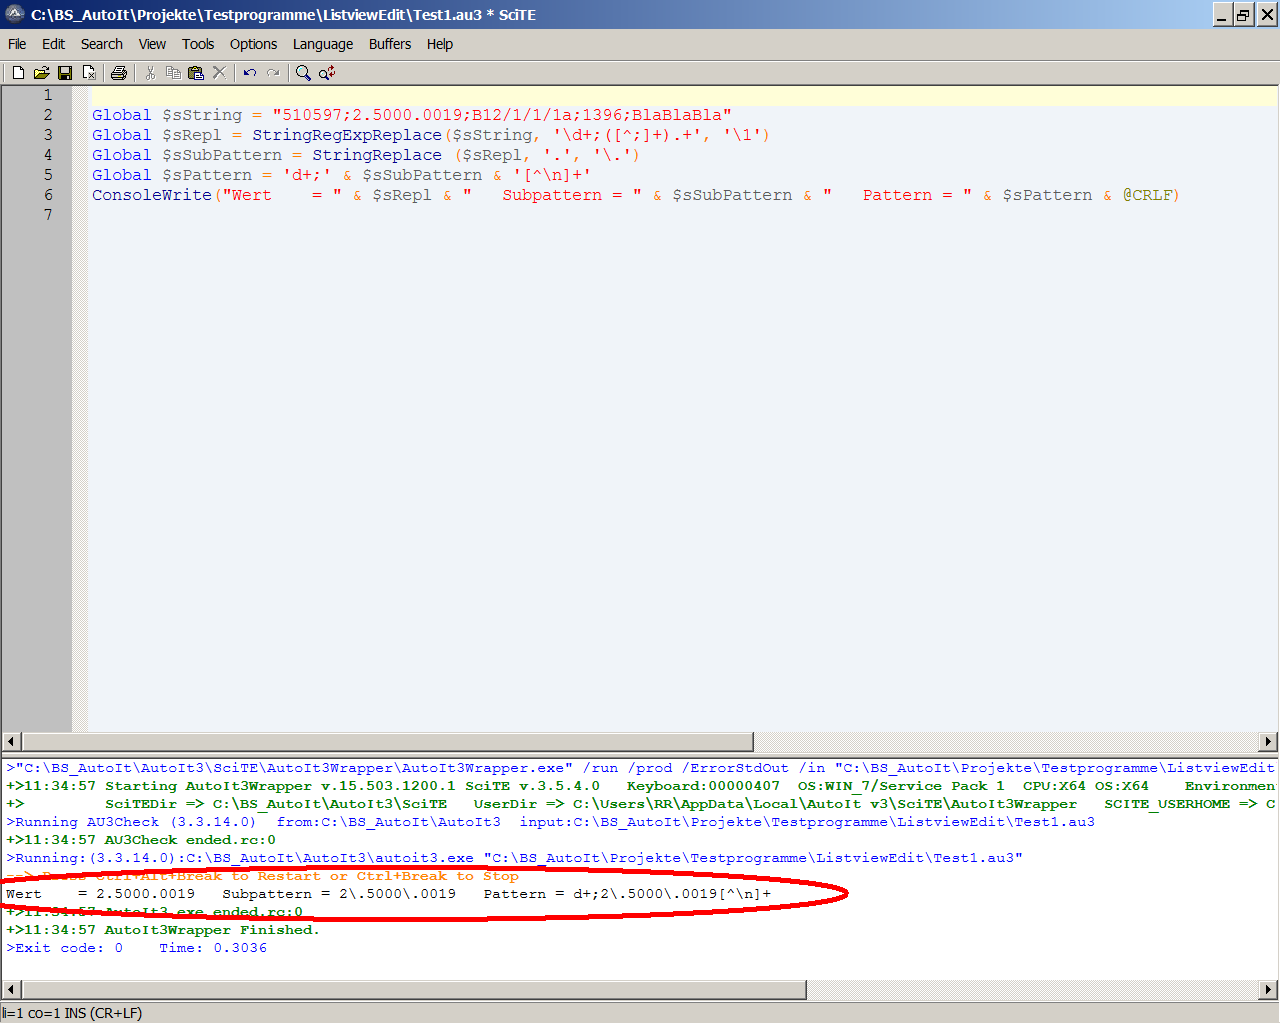Viewport: 1280px width, 1024px height.
Task: Undo the last edit with toolbar arrow
Action: (x=250, y=73)
